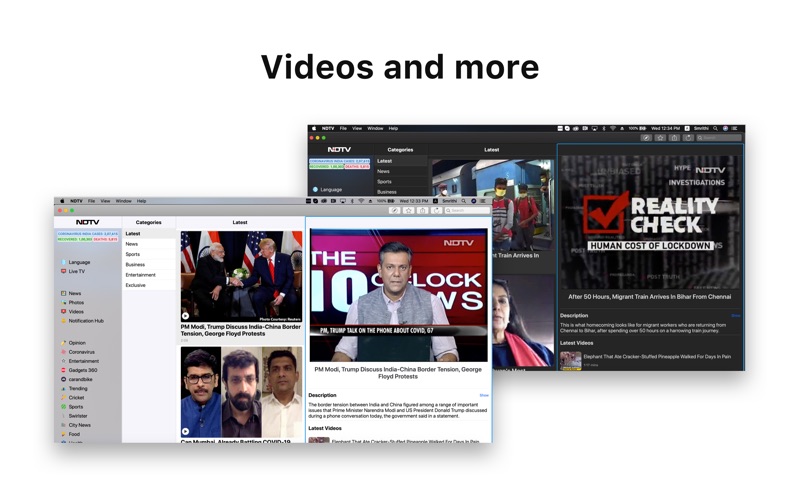Click share icon in light window toolbar

point(422,210)
